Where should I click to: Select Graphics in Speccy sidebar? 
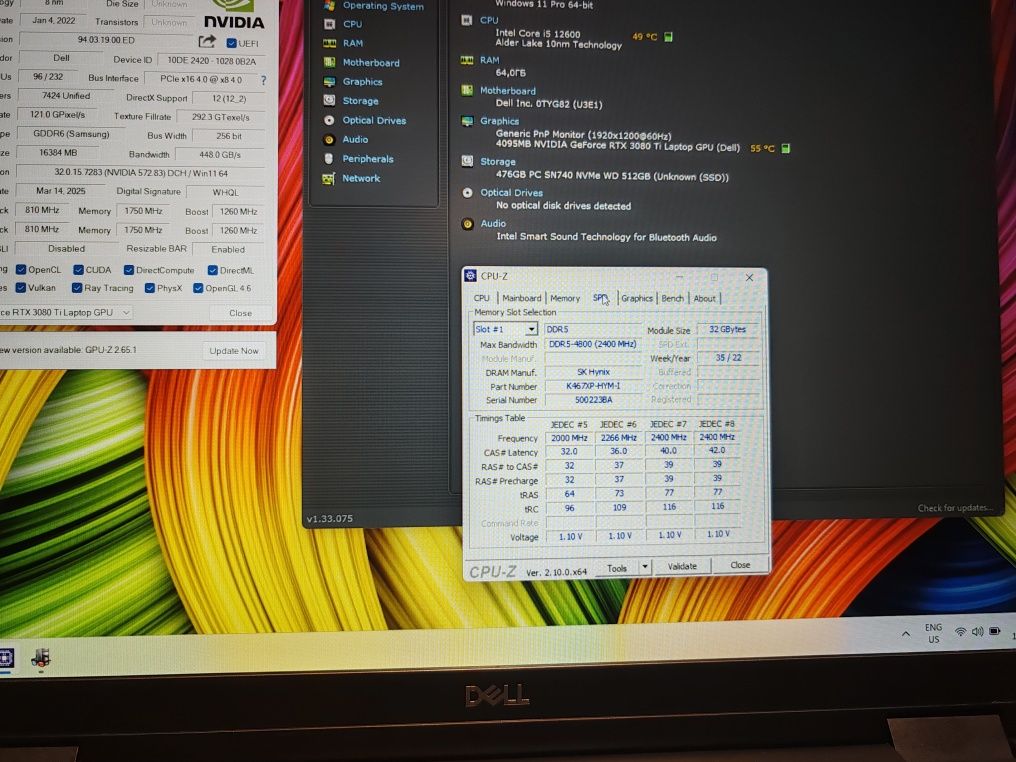point(362,82)
